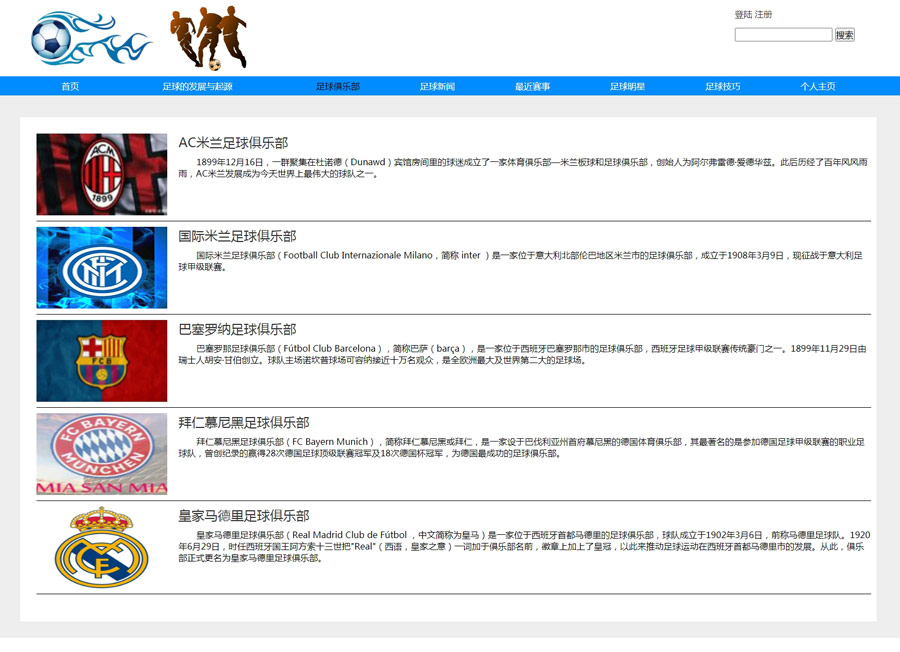Image resolution: width=900 pixels, height=652 pixels.
Task: Open the 足球技巧 nav item
Action: [x=723, y=86]
